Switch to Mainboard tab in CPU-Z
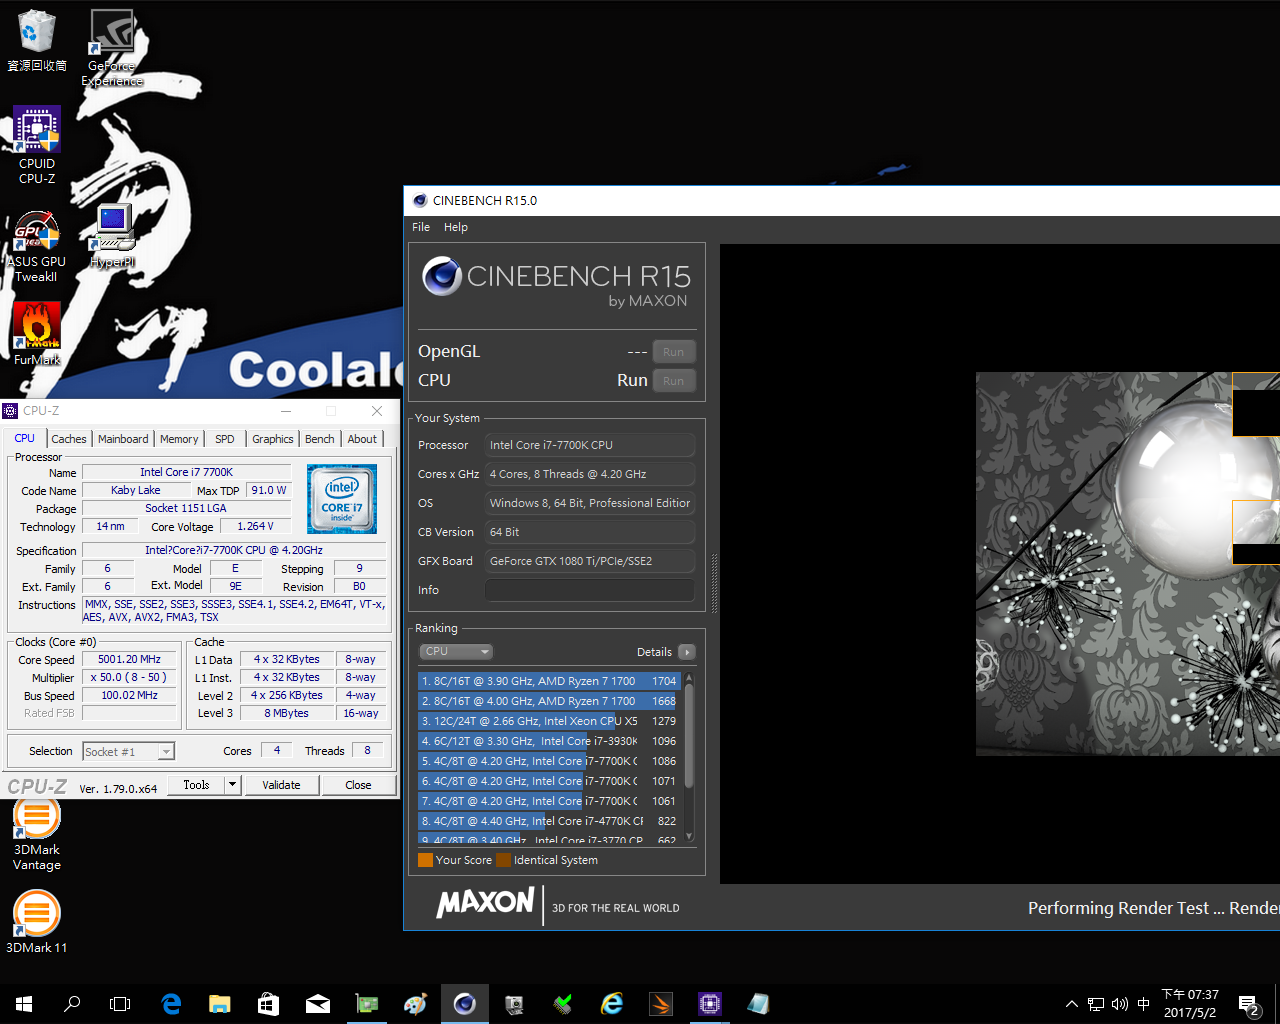The width and height of the screenshot is (1280, 1024). tap(123, 439)
